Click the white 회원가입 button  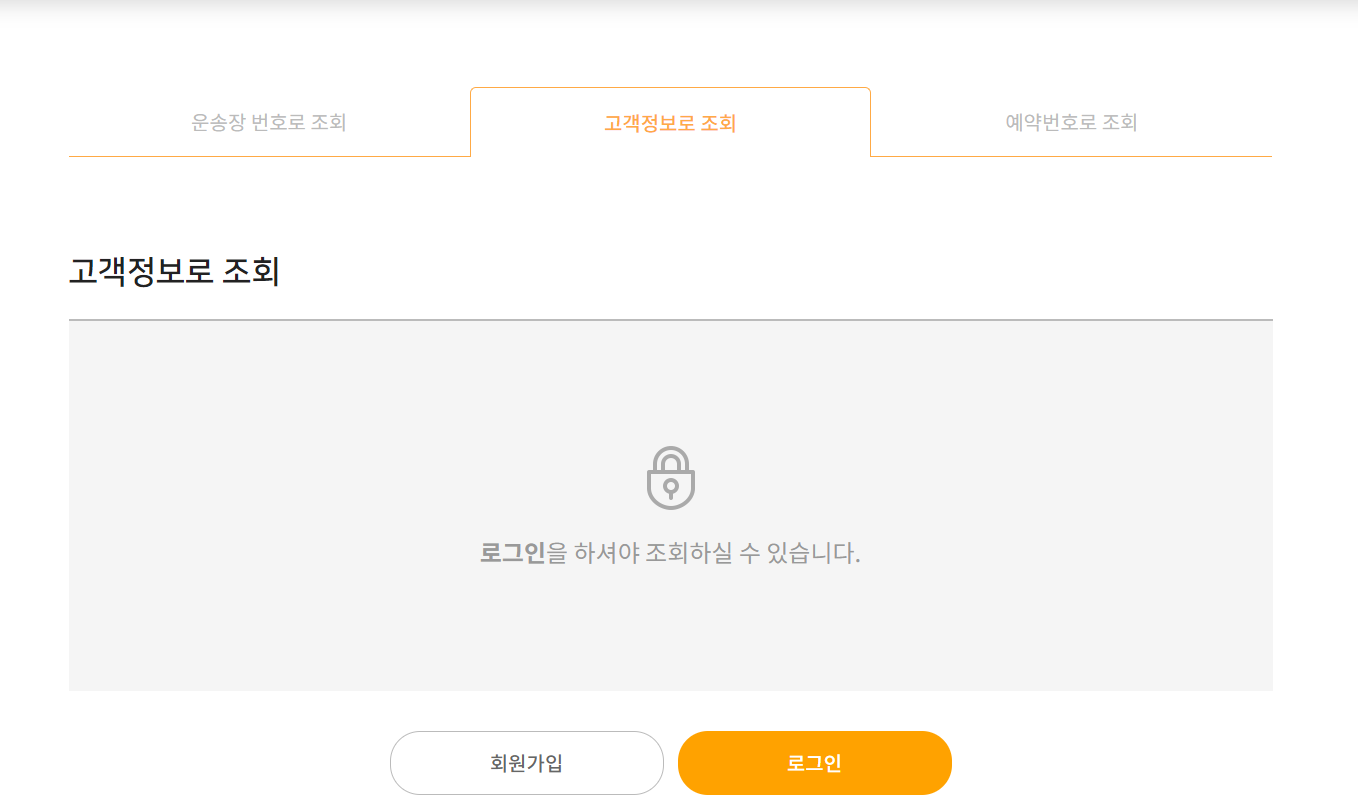[x=527, y=763]
